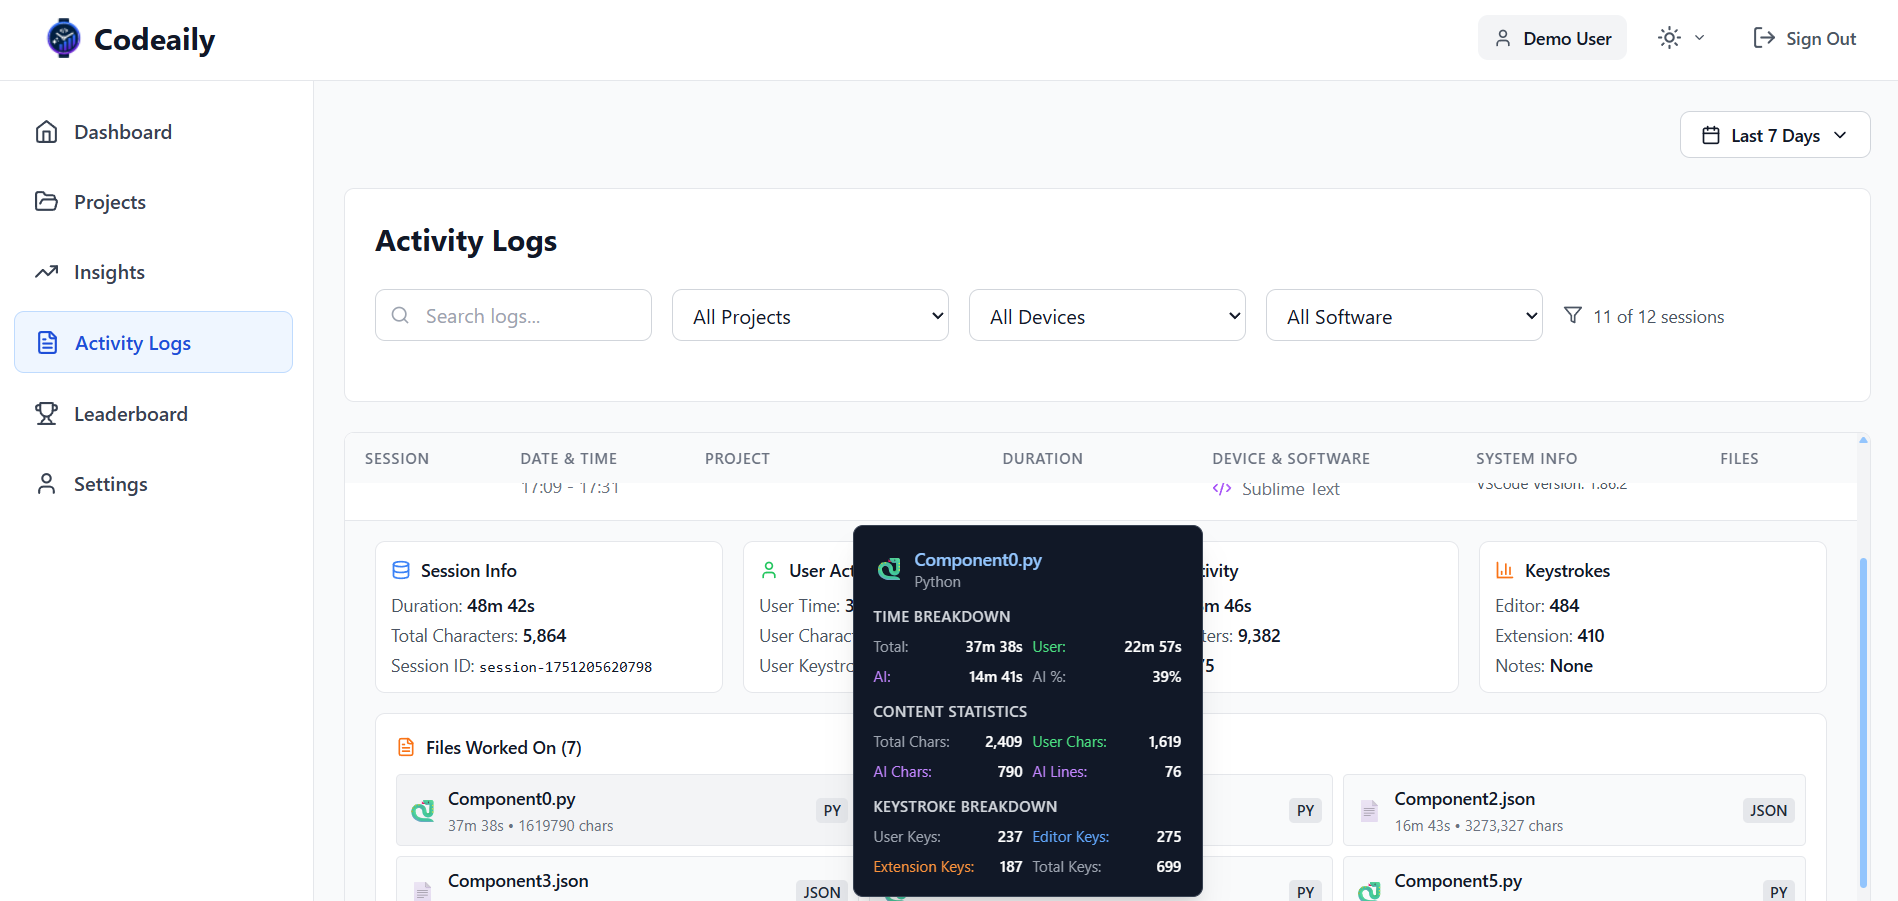Open the Component3.json file card
Image resolution: width=1898 pixels, height=901 pixels.
pos(623,879)
